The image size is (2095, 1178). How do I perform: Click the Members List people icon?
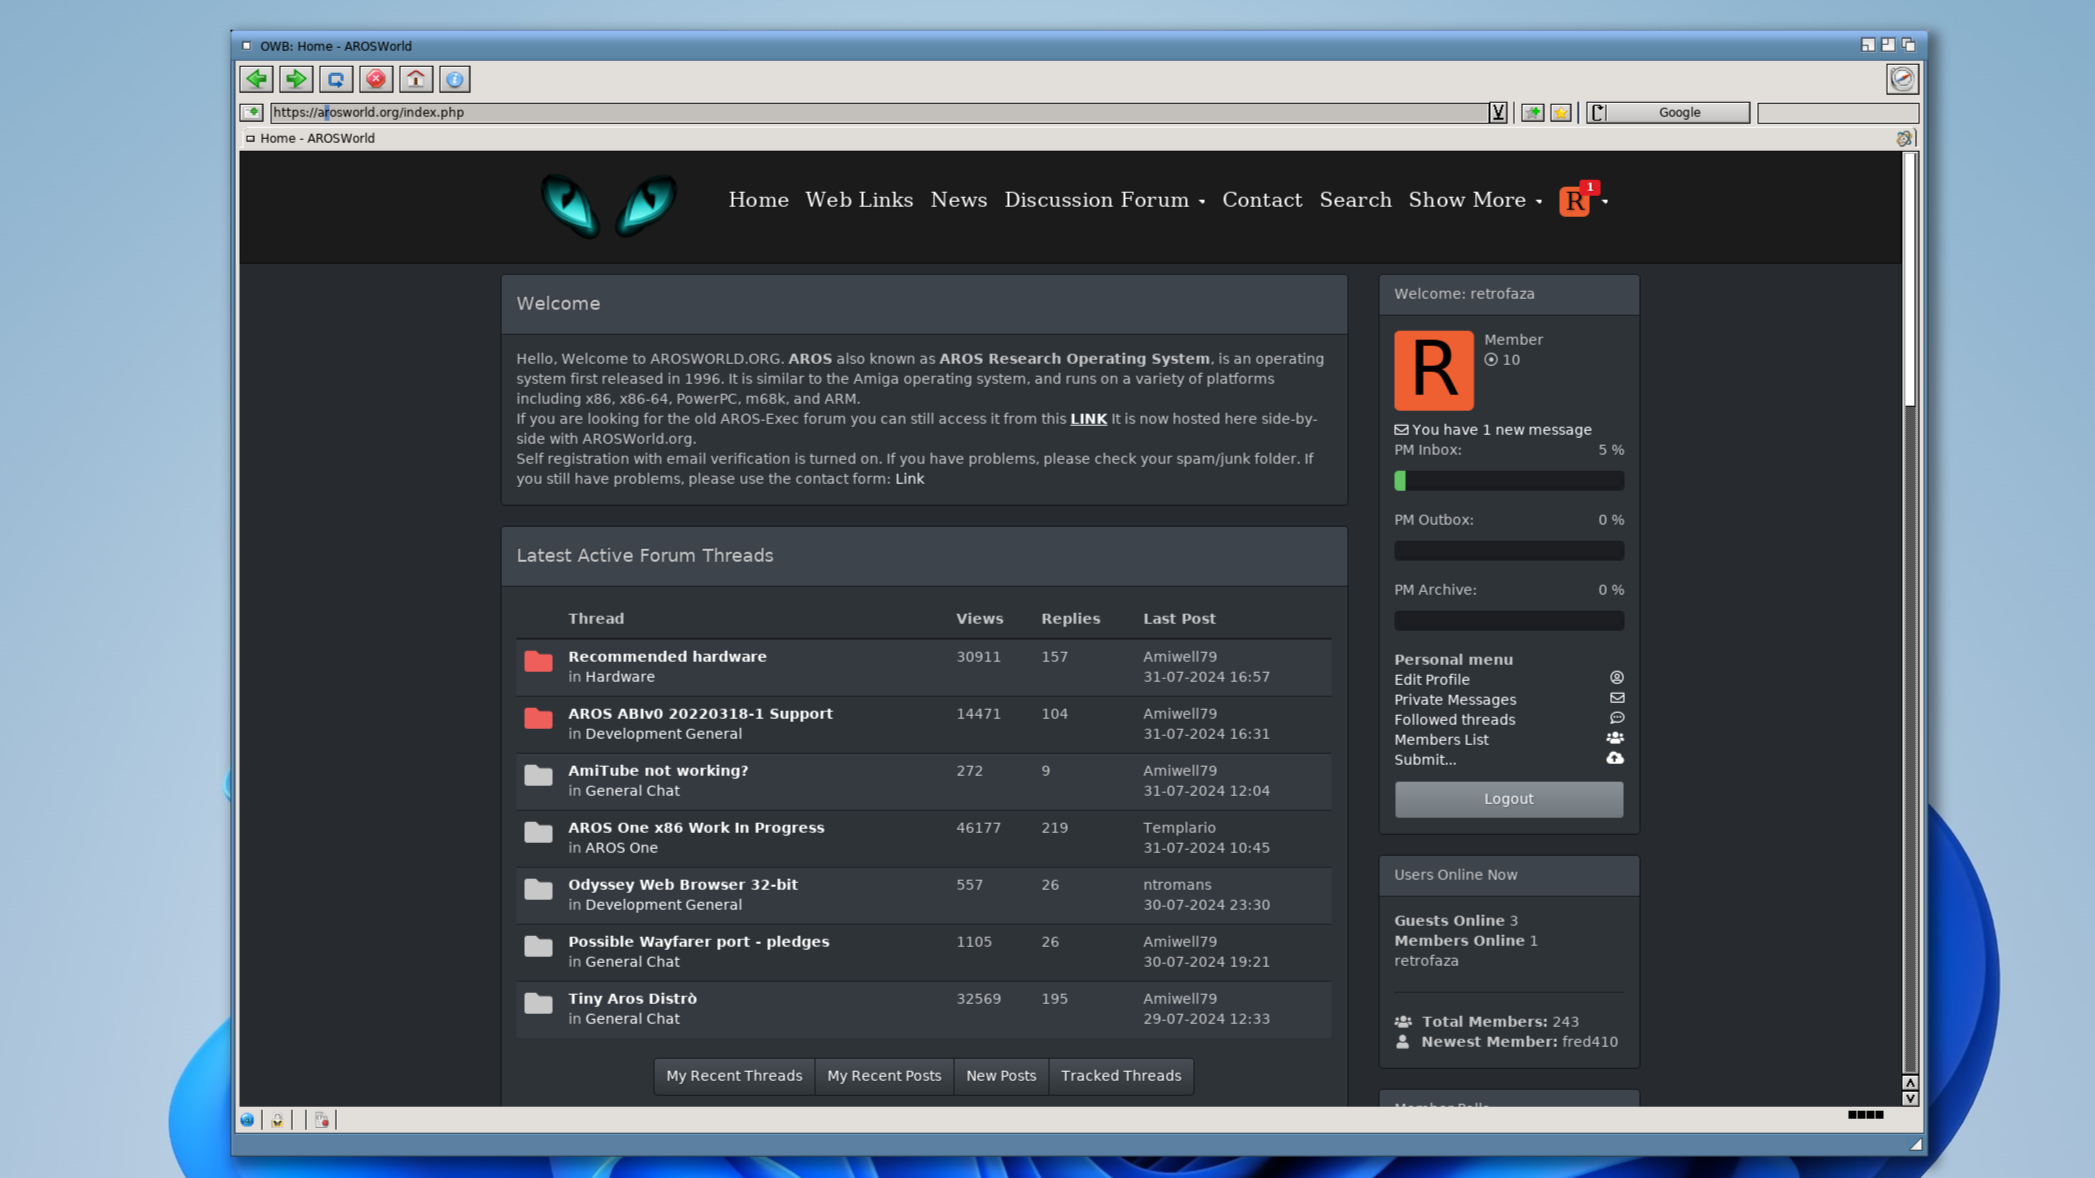pos(1614,738)
